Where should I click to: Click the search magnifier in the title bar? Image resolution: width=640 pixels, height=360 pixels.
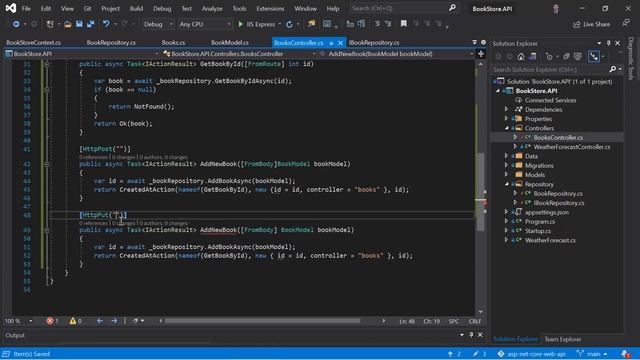(452, 8)
